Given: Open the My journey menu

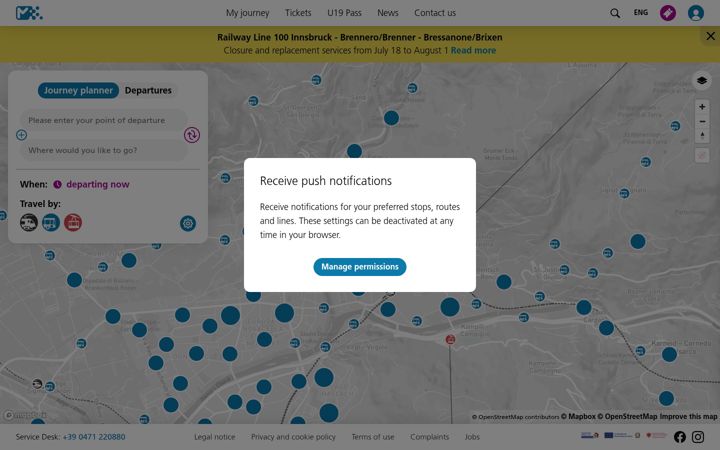Looking at the screenshot, I should pyautogui.click(x=248, y=13).
